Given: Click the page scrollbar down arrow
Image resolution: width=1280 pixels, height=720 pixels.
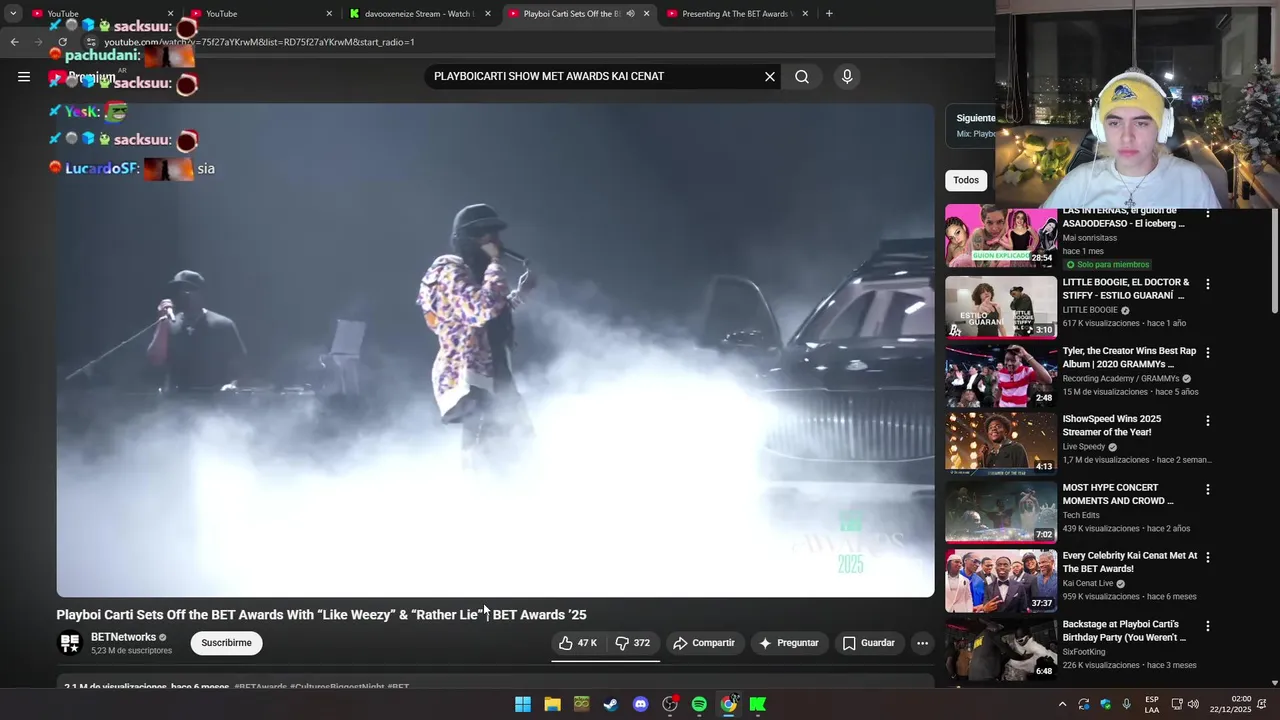Looking at the screenshot, I should (x=1274, y=683).
